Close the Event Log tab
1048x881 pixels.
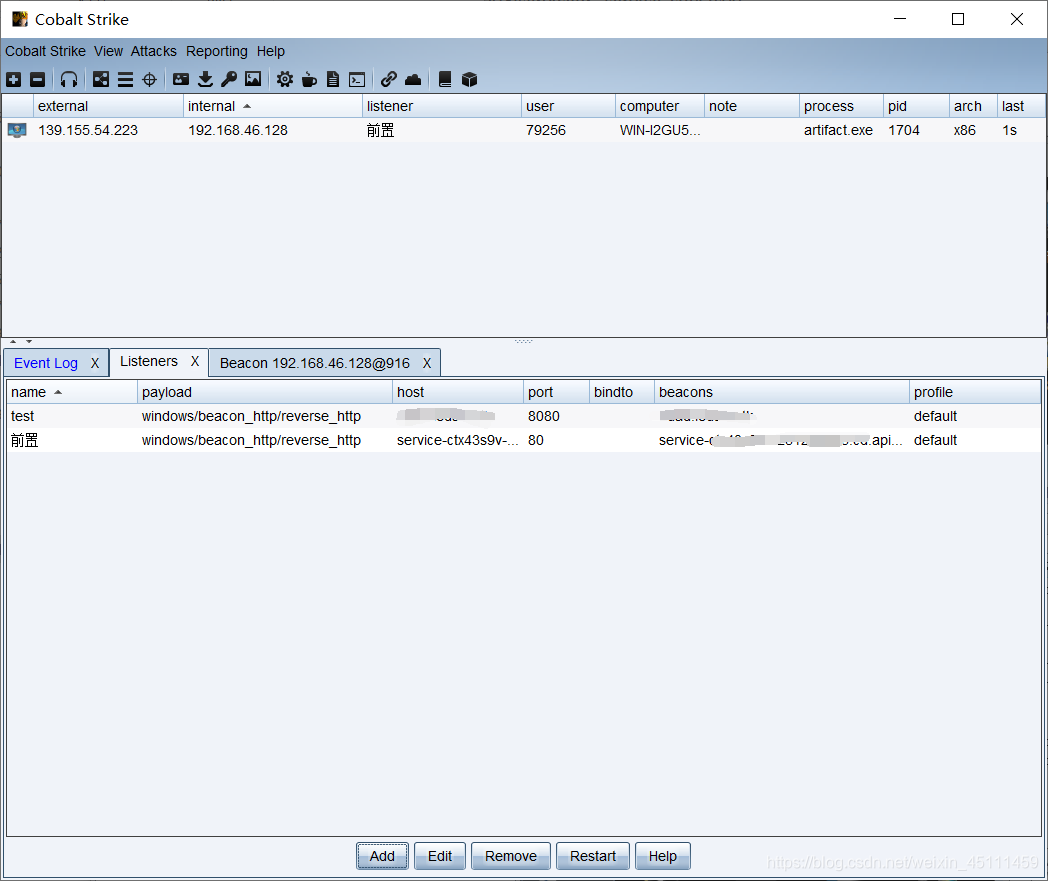tap(95, 363)
